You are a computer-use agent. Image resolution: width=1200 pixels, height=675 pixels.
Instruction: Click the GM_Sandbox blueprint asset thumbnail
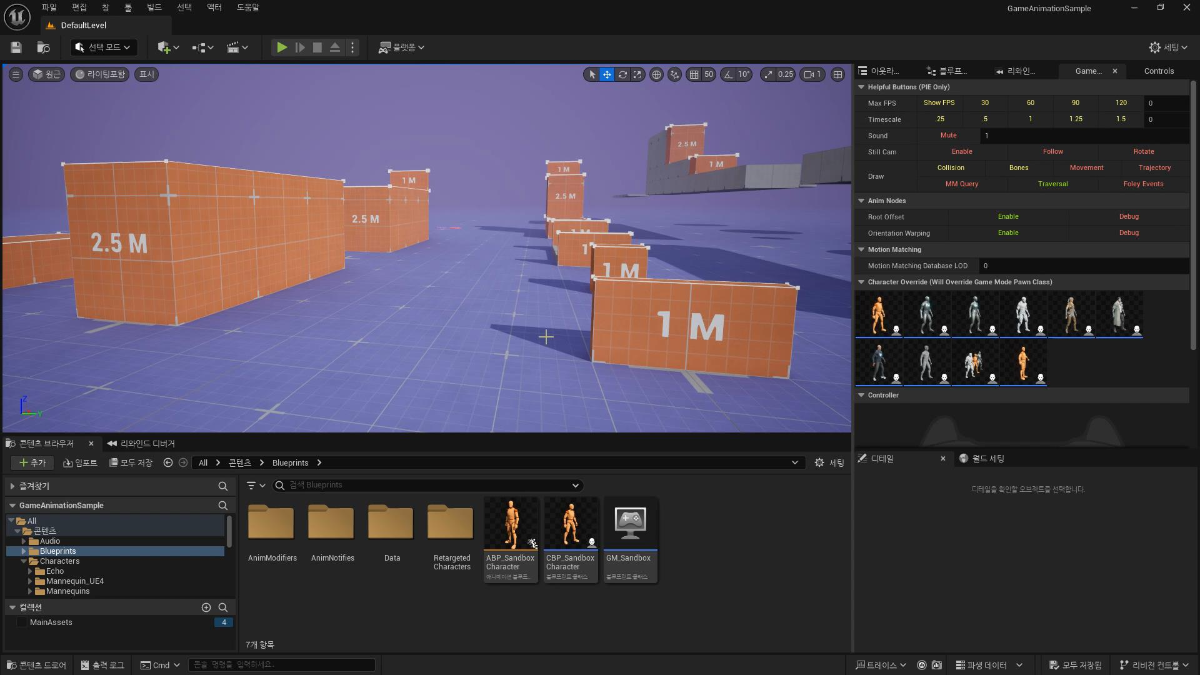(x=630, y=523)
